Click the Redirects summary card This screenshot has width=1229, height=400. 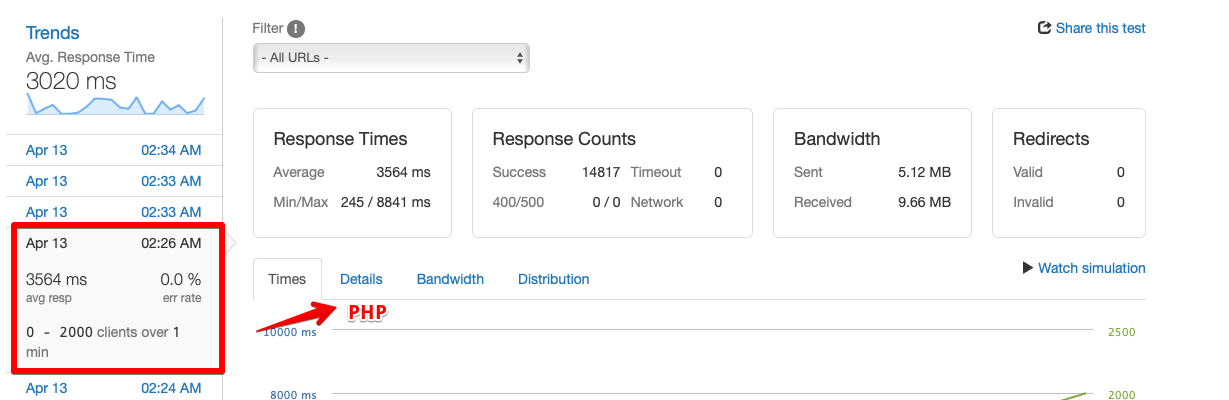1068,173
